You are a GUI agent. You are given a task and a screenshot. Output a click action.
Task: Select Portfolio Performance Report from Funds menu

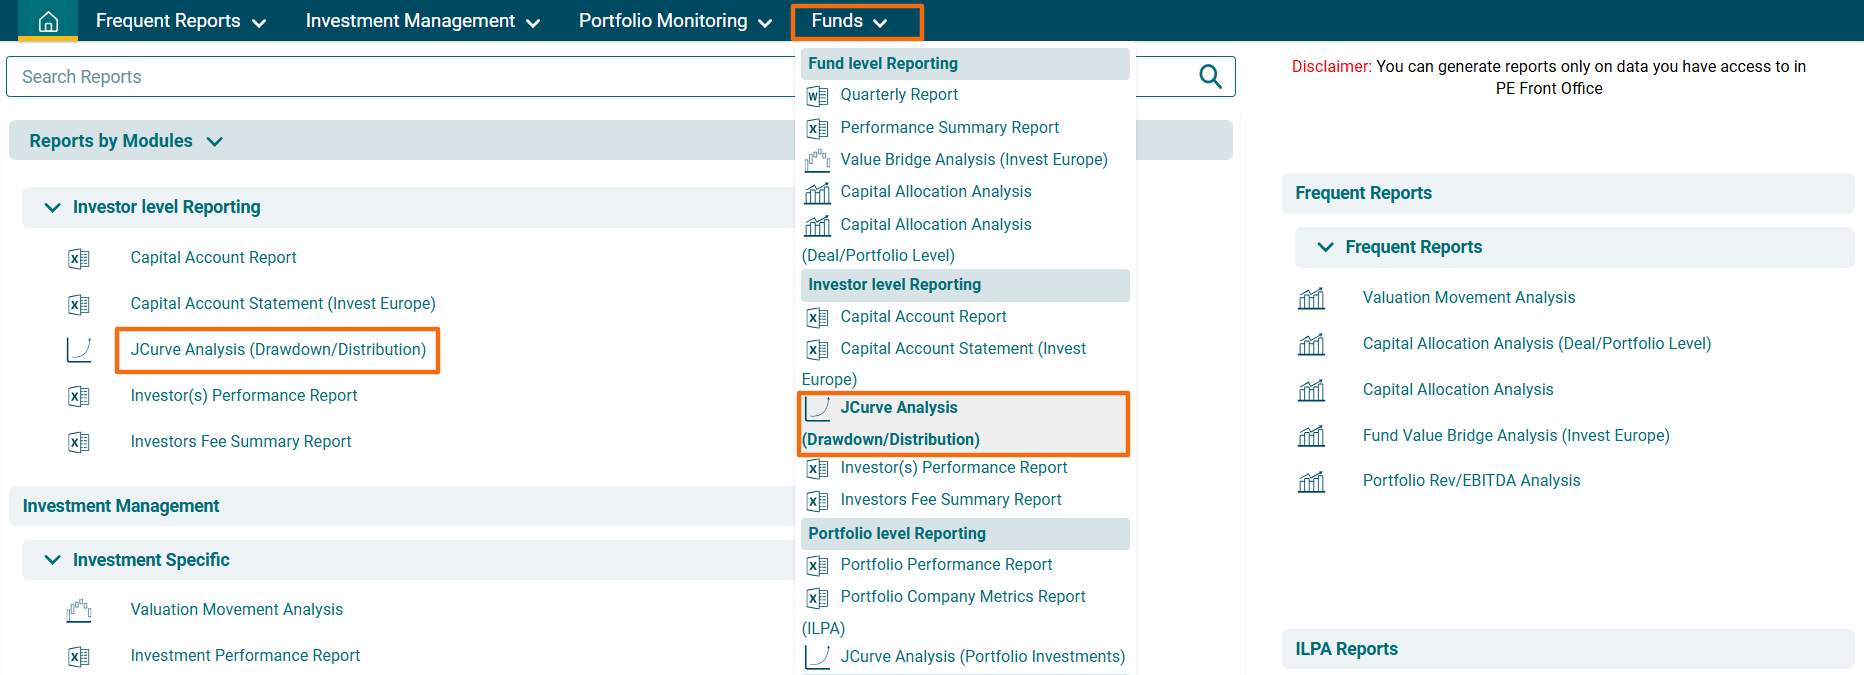point(946,565)
